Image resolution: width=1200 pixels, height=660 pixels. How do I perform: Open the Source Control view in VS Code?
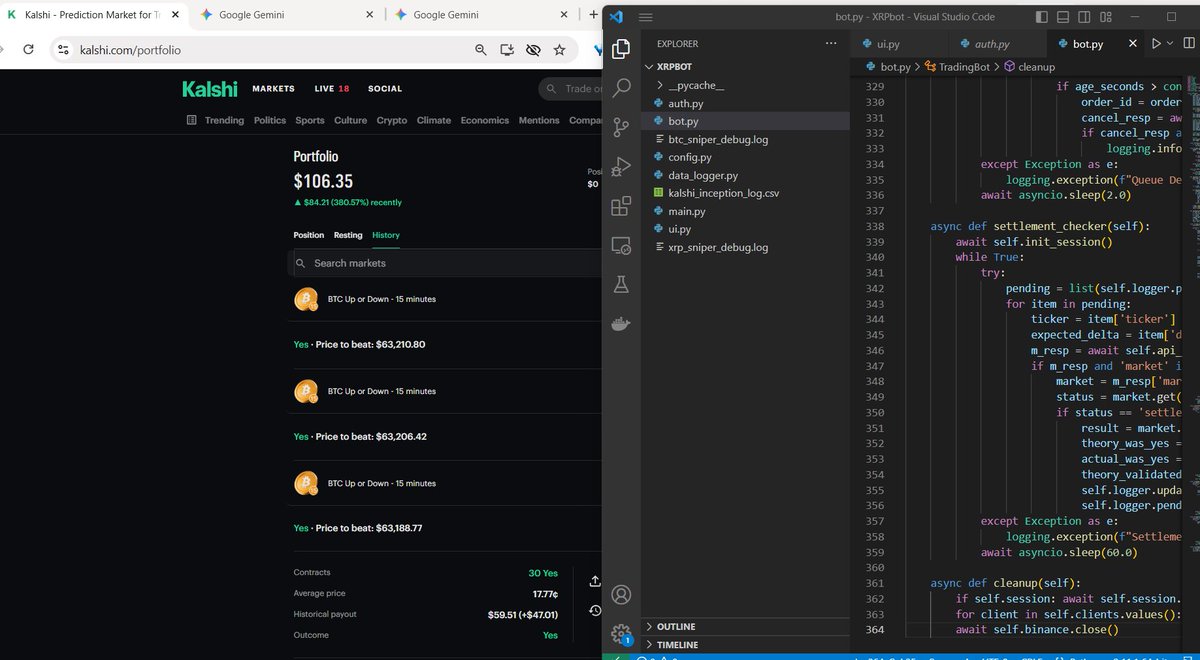[621, 127]
